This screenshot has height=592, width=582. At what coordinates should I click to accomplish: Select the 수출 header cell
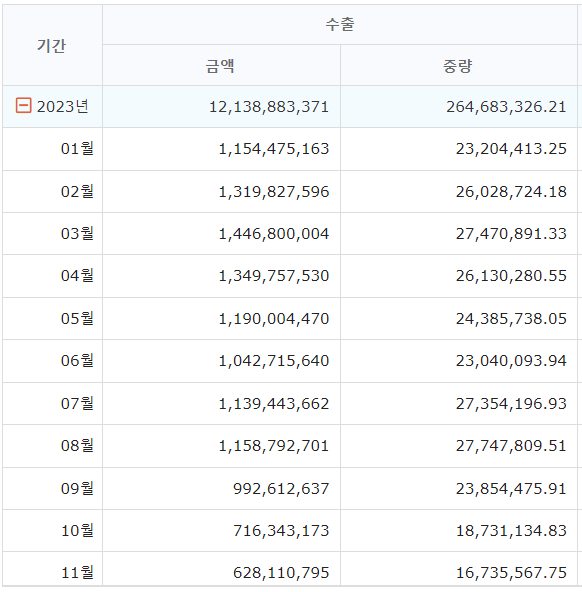click(340, 25)
